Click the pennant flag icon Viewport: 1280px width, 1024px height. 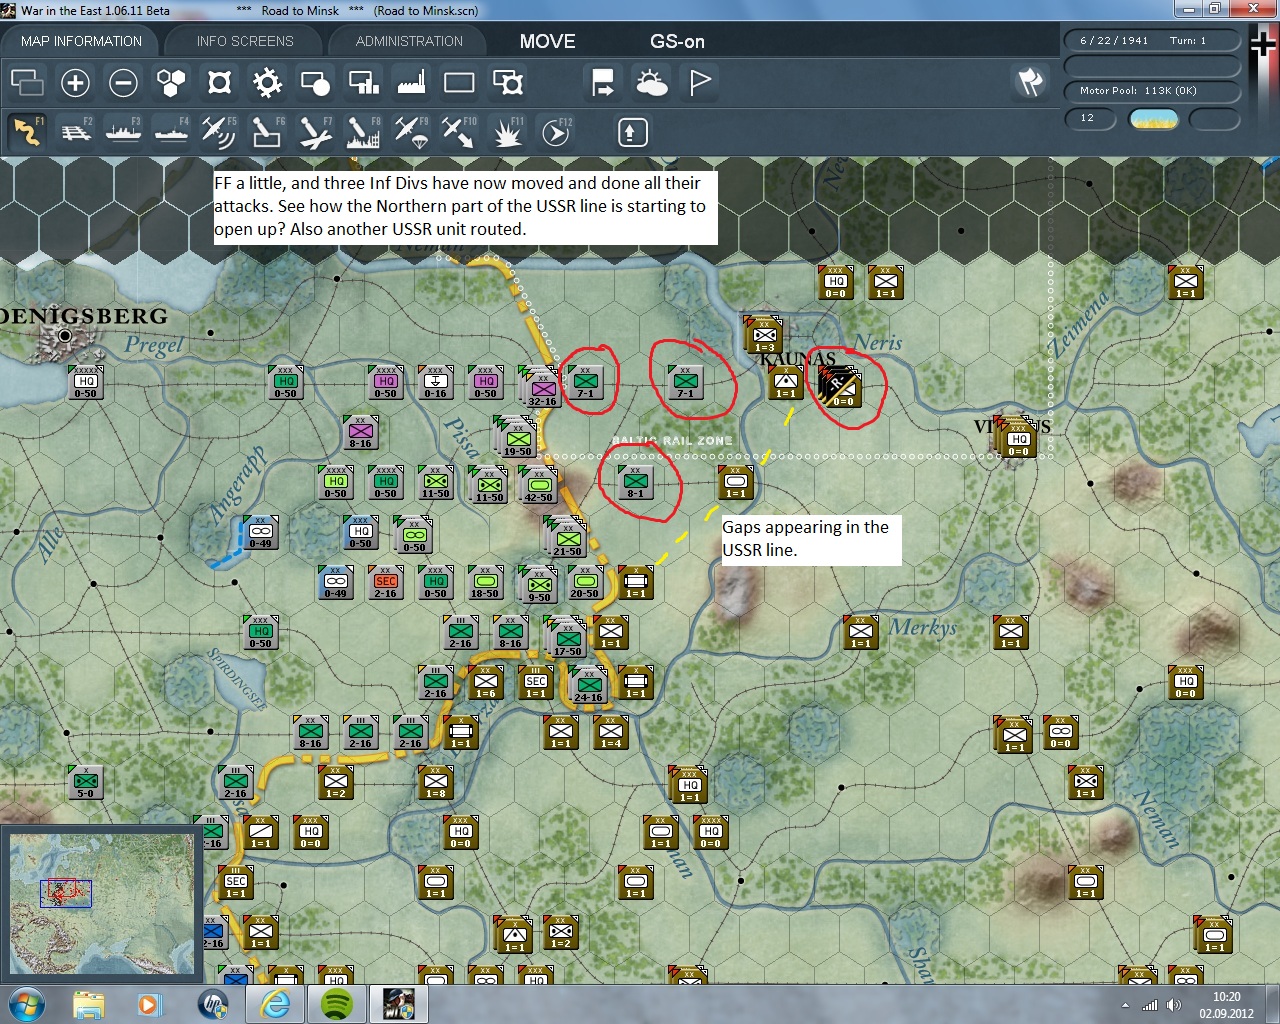click(700, 82)
